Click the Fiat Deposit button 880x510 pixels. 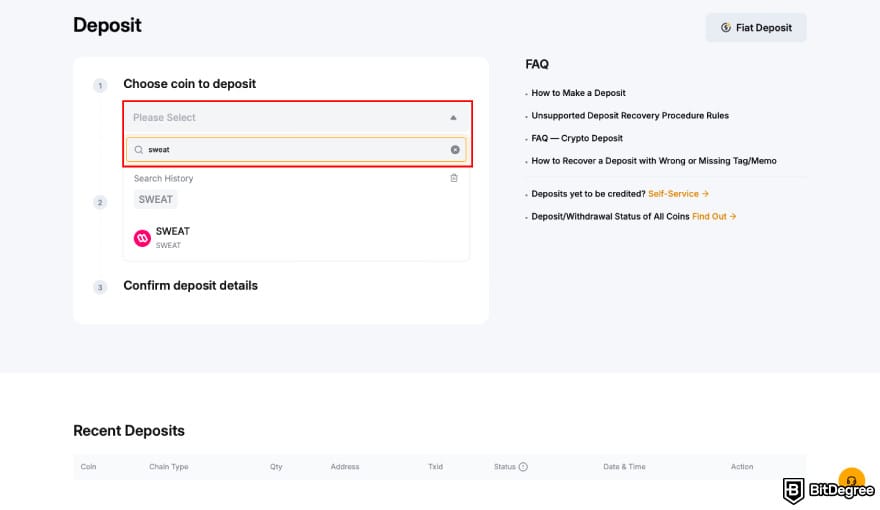click(x=755, y=27)
